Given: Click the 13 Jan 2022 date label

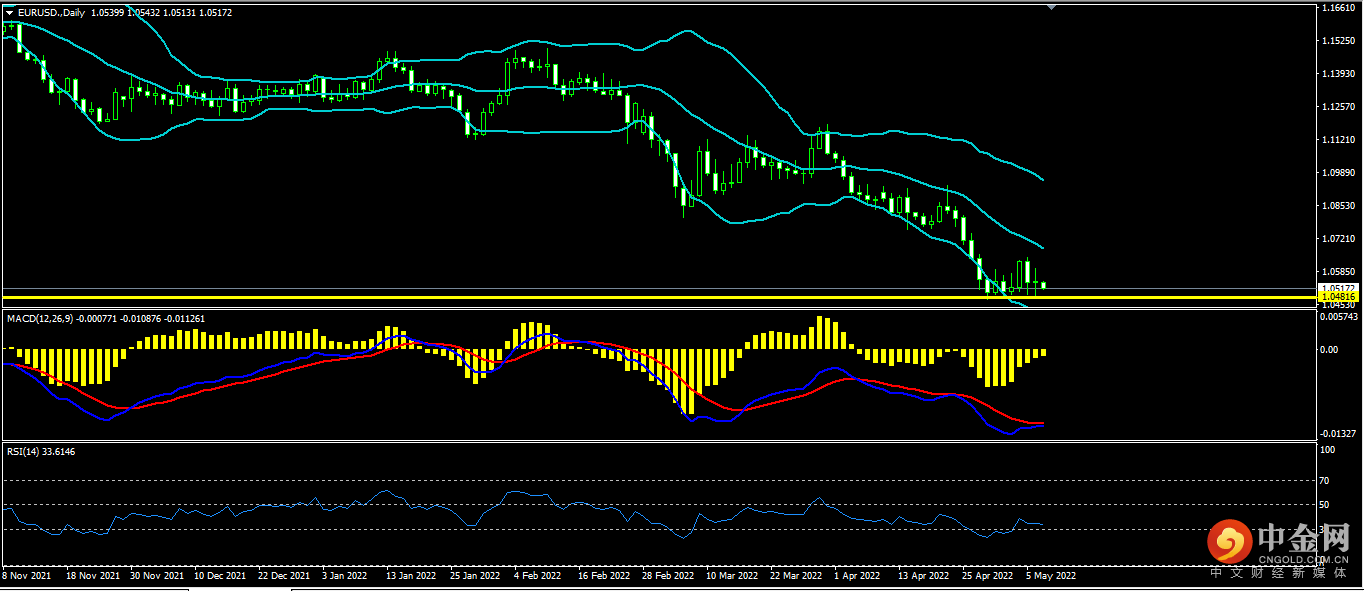Looking at the screenshot, I should [411, 576].
